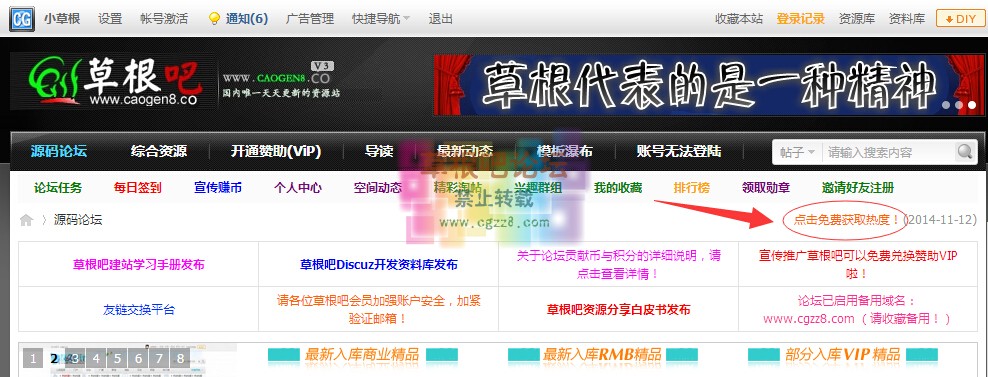Open 论坛任务 submenu link

[x=58, y=187]
